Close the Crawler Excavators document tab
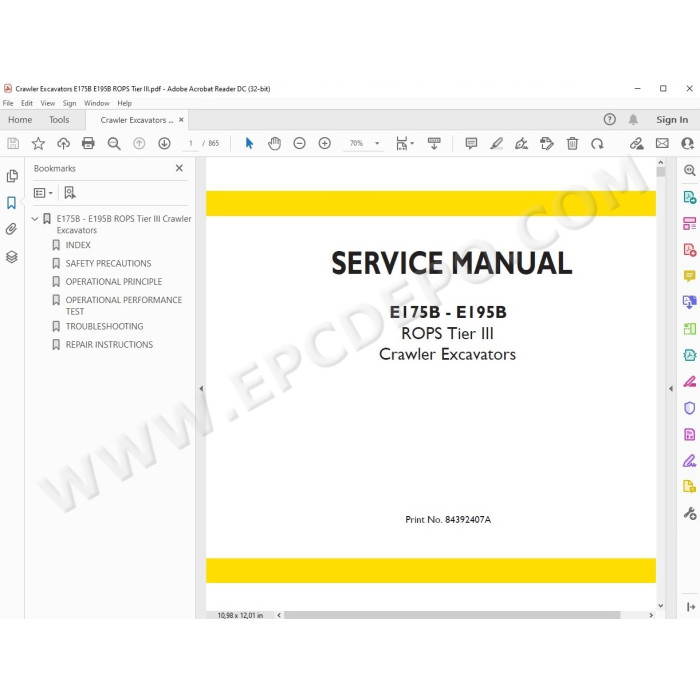700x700 pixels. [181, 120]
